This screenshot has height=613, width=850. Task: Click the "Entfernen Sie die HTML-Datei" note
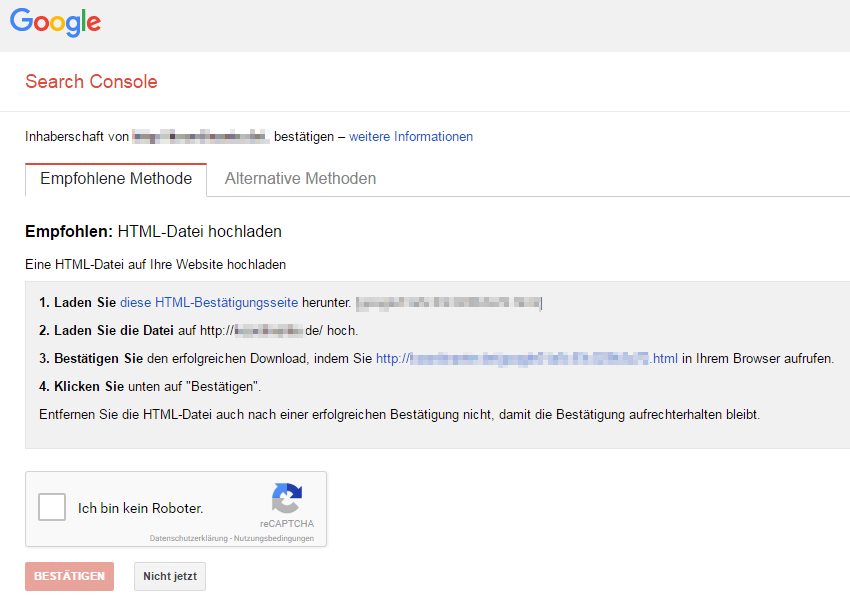tap(400, 415)
